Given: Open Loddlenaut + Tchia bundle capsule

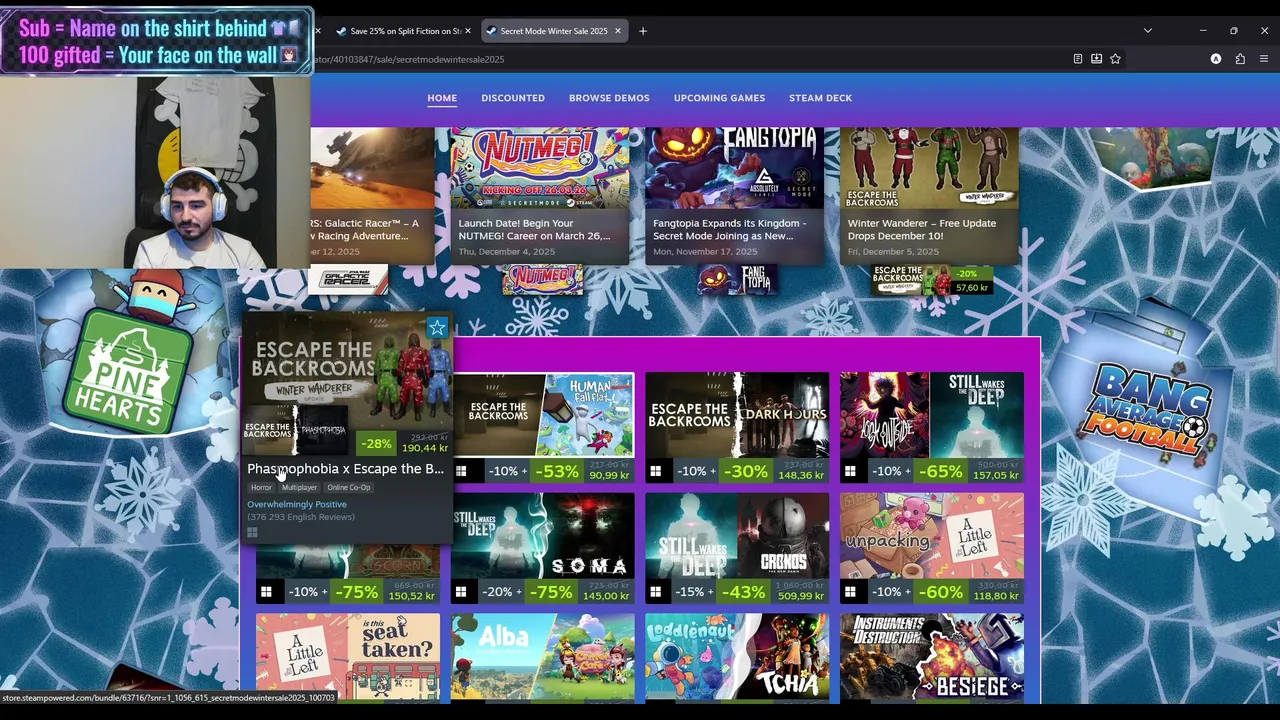Looking at the screenshot, I should click(737, 656).
